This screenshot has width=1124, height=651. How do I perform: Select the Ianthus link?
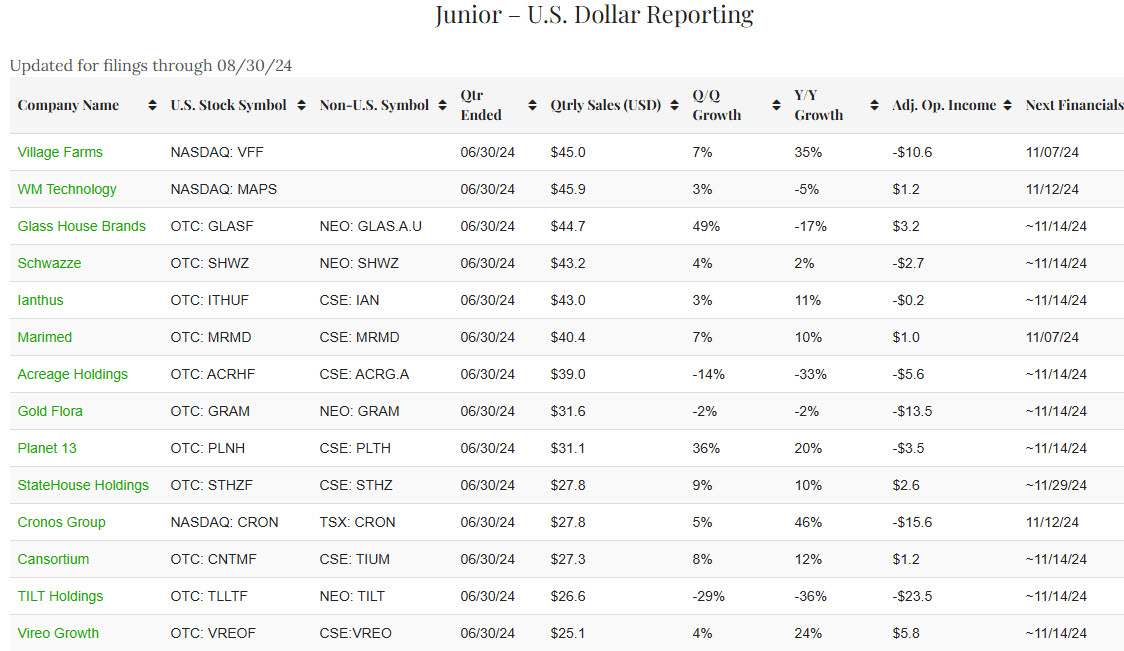pyautogui.click(x=40, y=300)
